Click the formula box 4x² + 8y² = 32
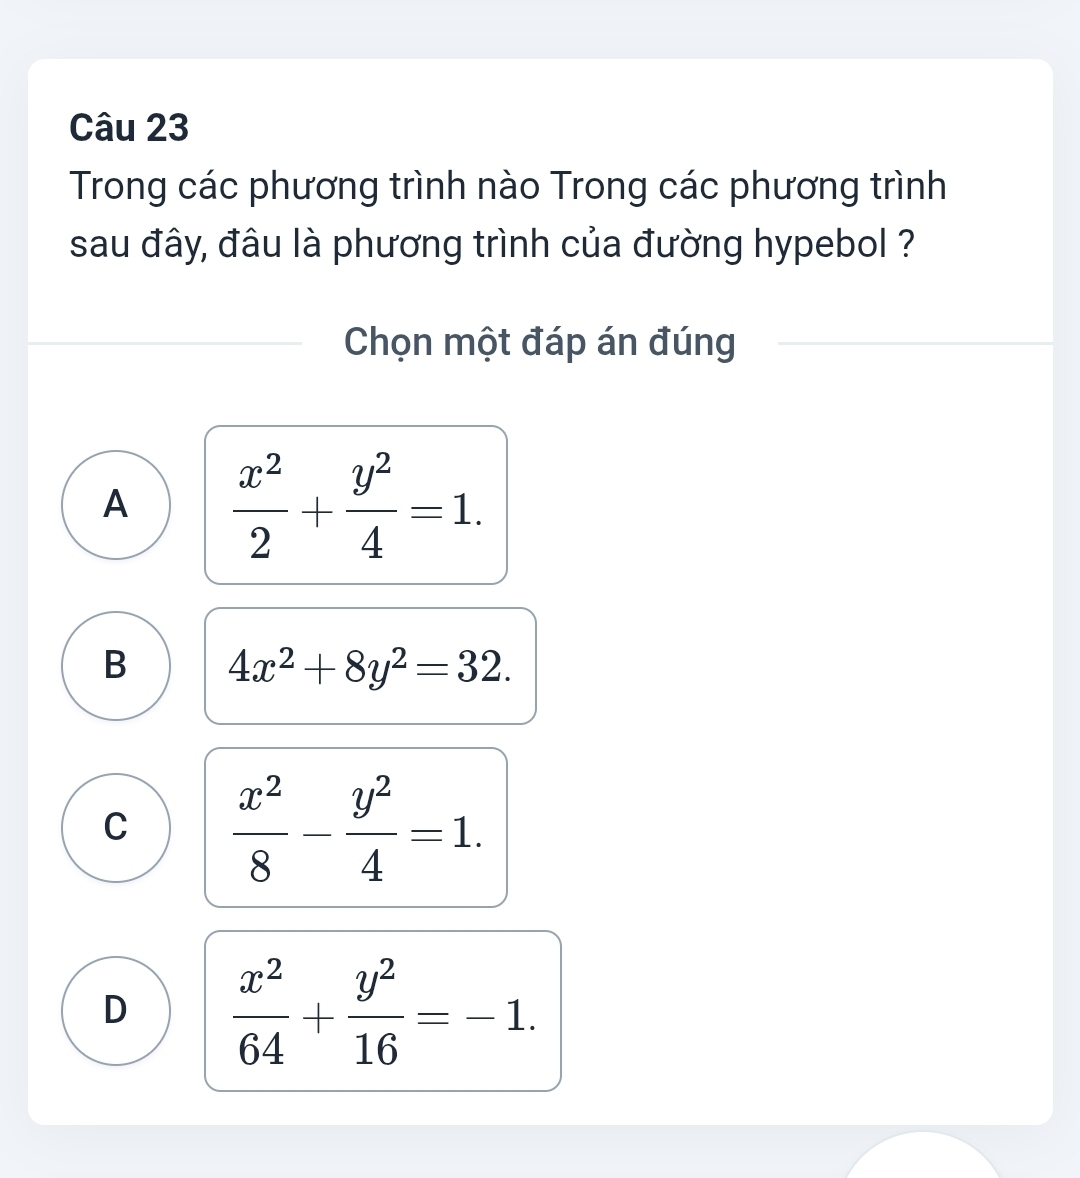 point(370,665)
